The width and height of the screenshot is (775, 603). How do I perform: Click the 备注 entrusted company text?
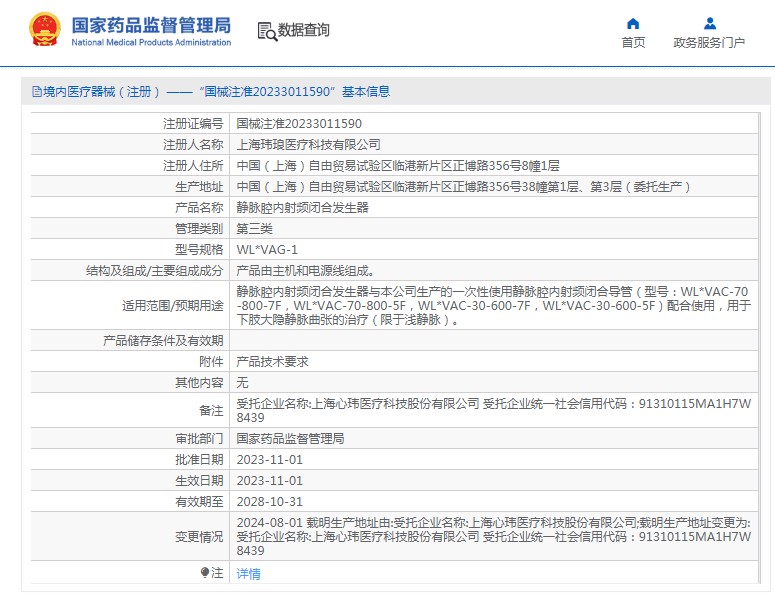(x=493, y=410)
